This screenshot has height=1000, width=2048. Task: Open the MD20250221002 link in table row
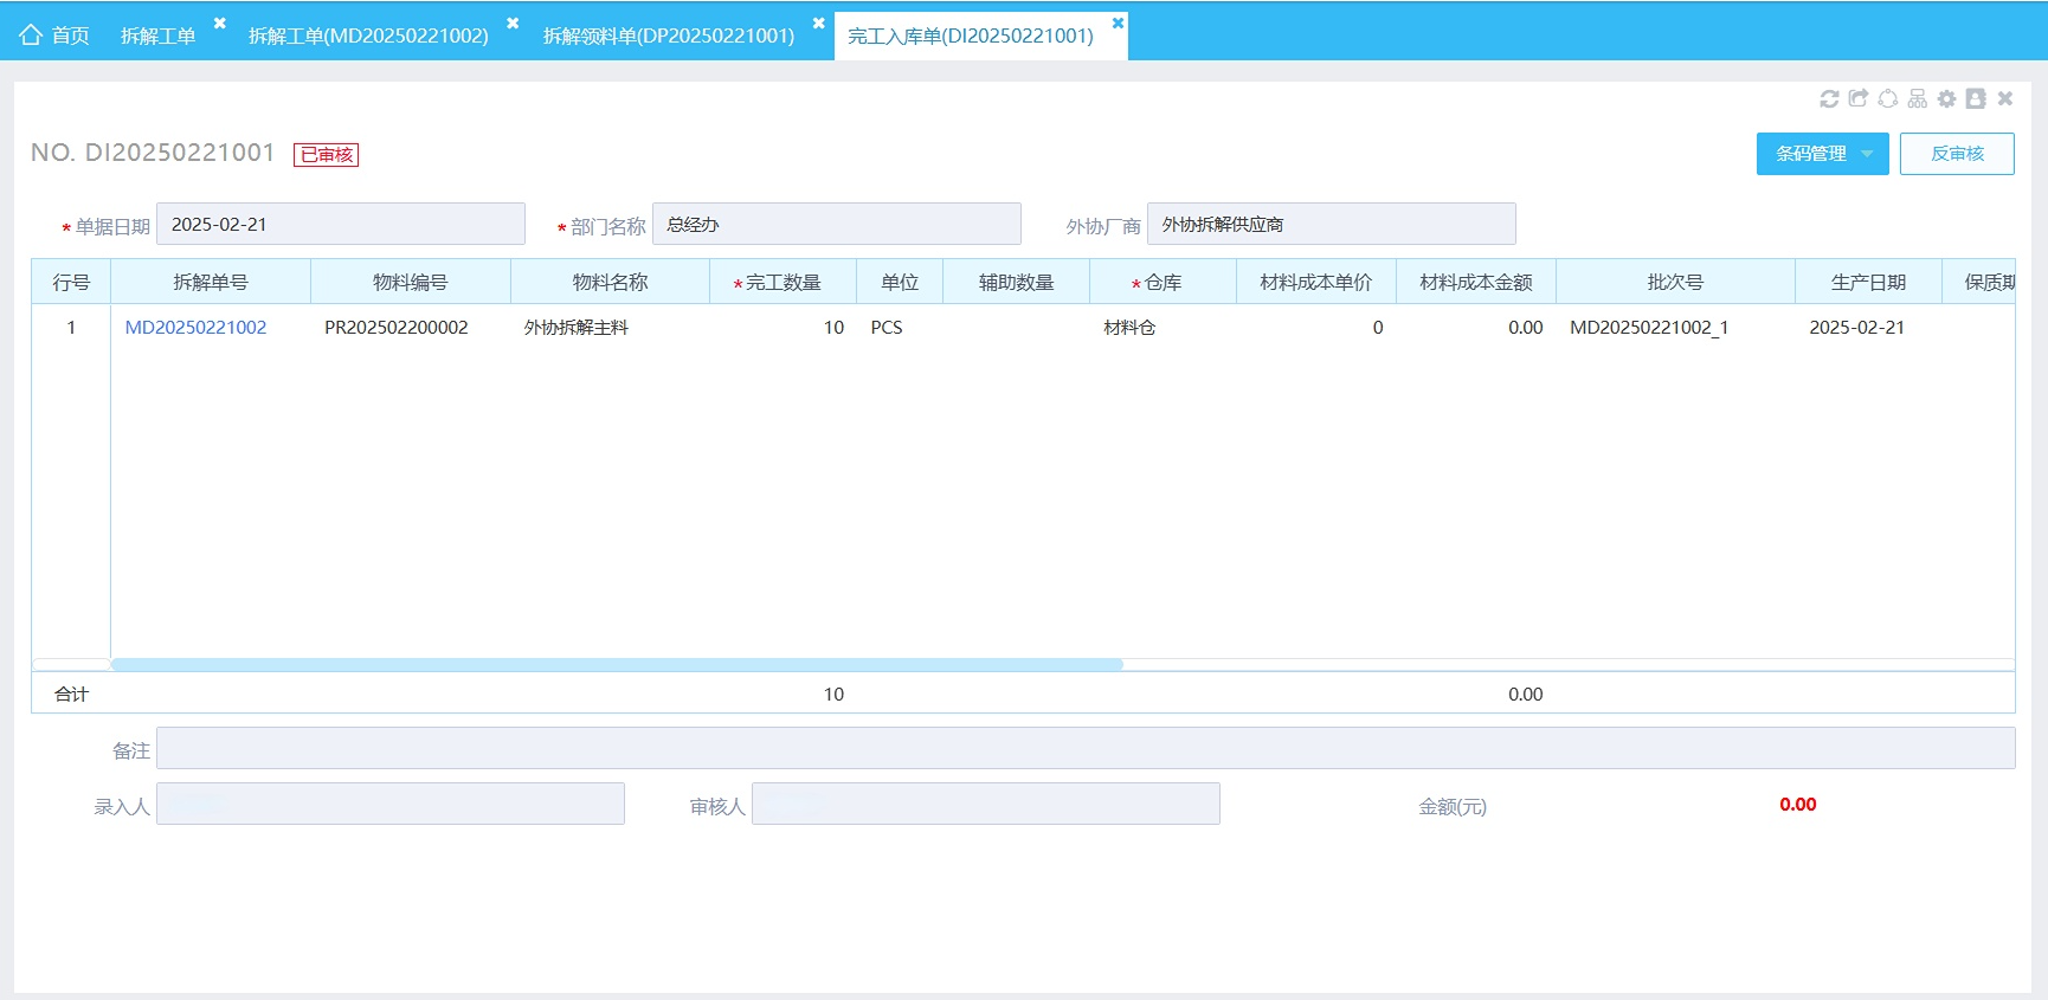(196, 327)
